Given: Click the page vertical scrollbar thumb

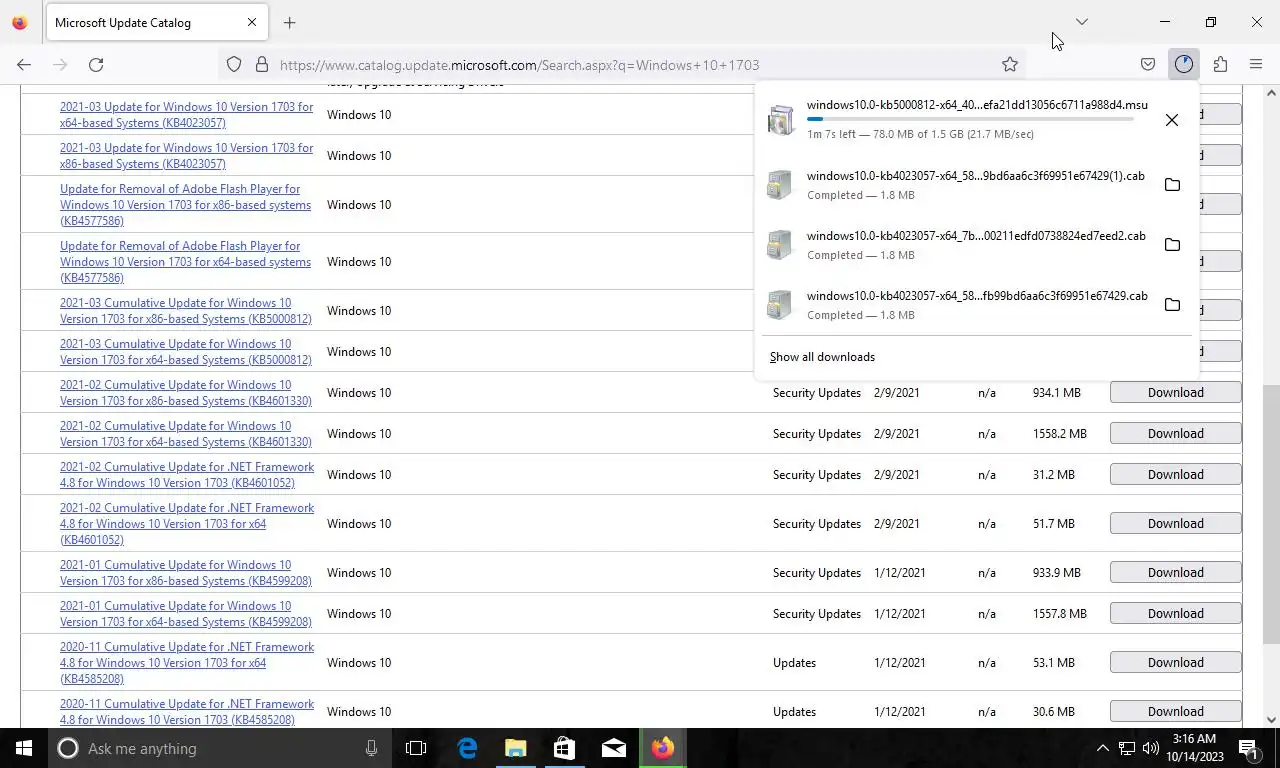Looking at the screenshot, I should pyautogui.click(x=1271, y=515).
